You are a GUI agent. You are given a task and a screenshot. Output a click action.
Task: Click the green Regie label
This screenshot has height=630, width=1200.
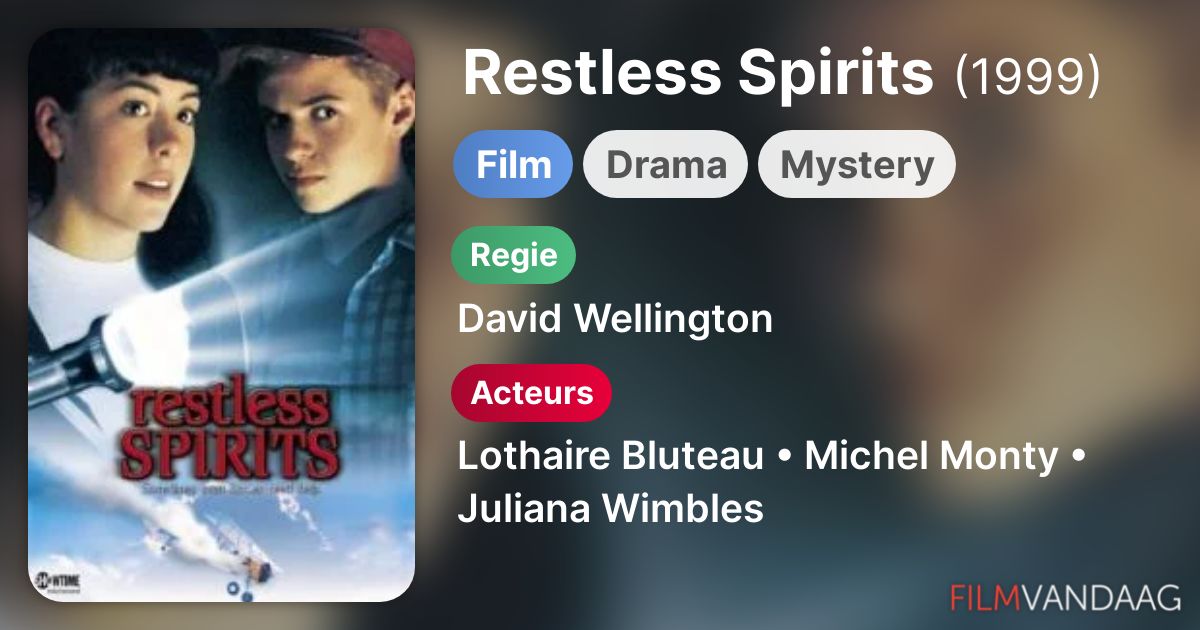[x=514, y=255]
